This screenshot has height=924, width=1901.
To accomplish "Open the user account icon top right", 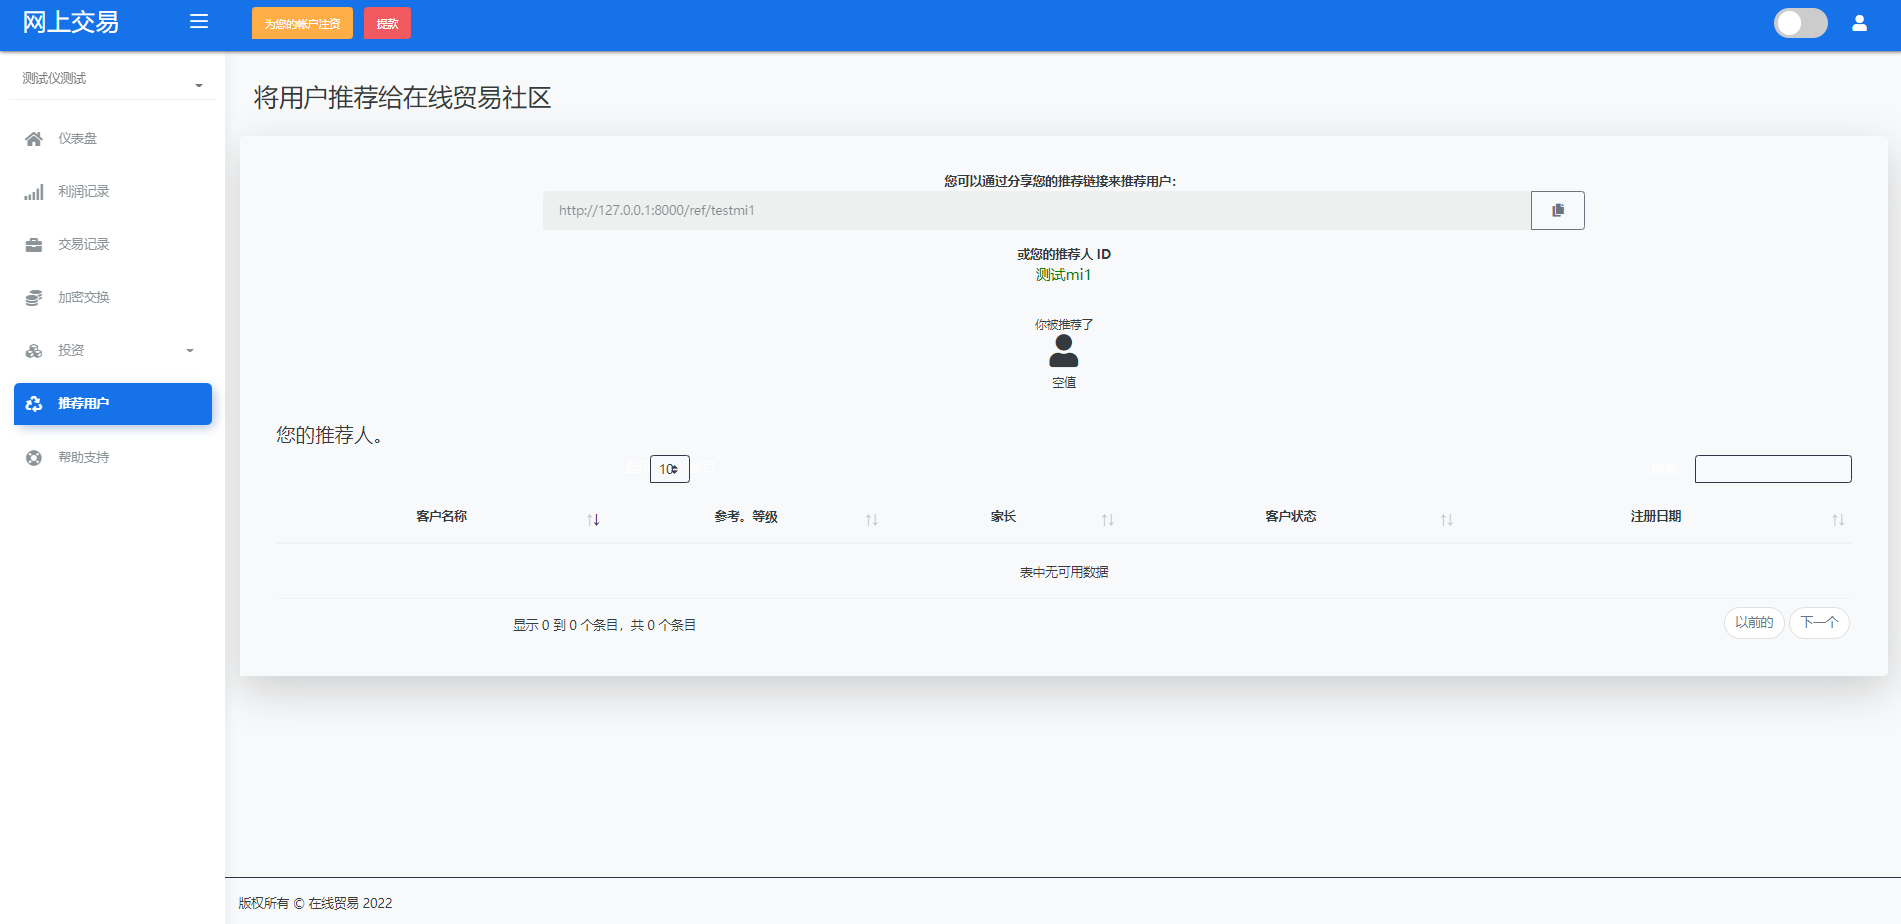I will 1859,23.
